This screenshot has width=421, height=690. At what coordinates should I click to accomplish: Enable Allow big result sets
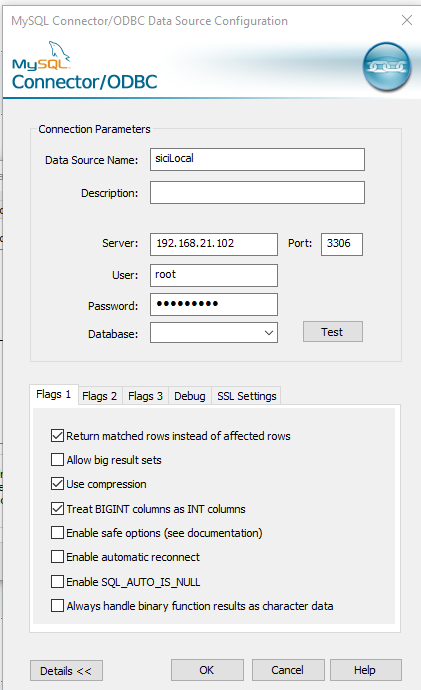[x=57, y=460]
